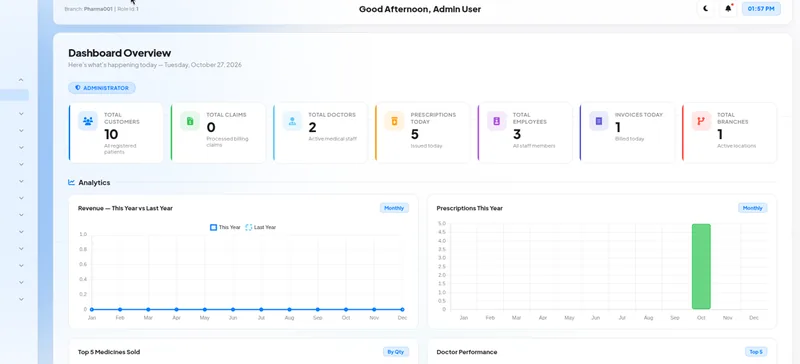Click the Analytics section label

point(94,182)
